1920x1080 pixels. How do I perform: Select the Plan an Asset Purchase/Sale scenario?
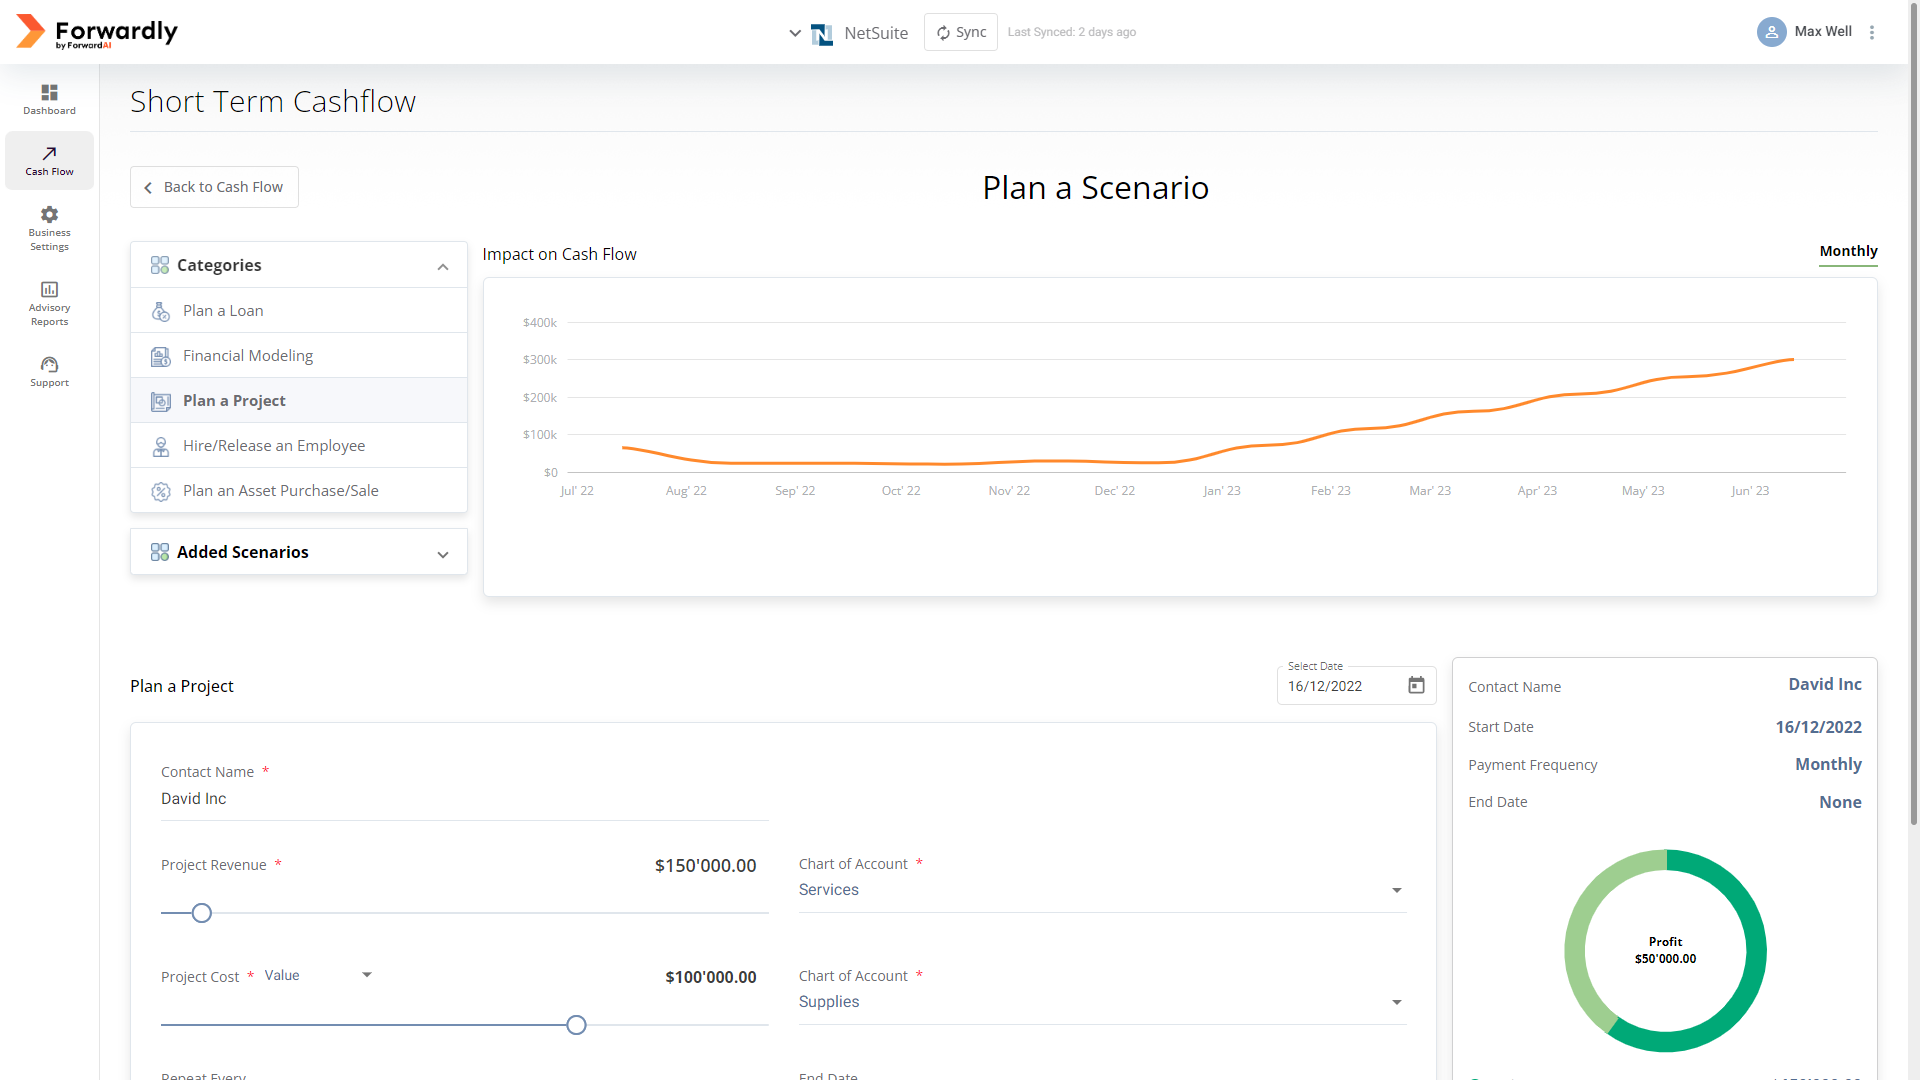280,490
